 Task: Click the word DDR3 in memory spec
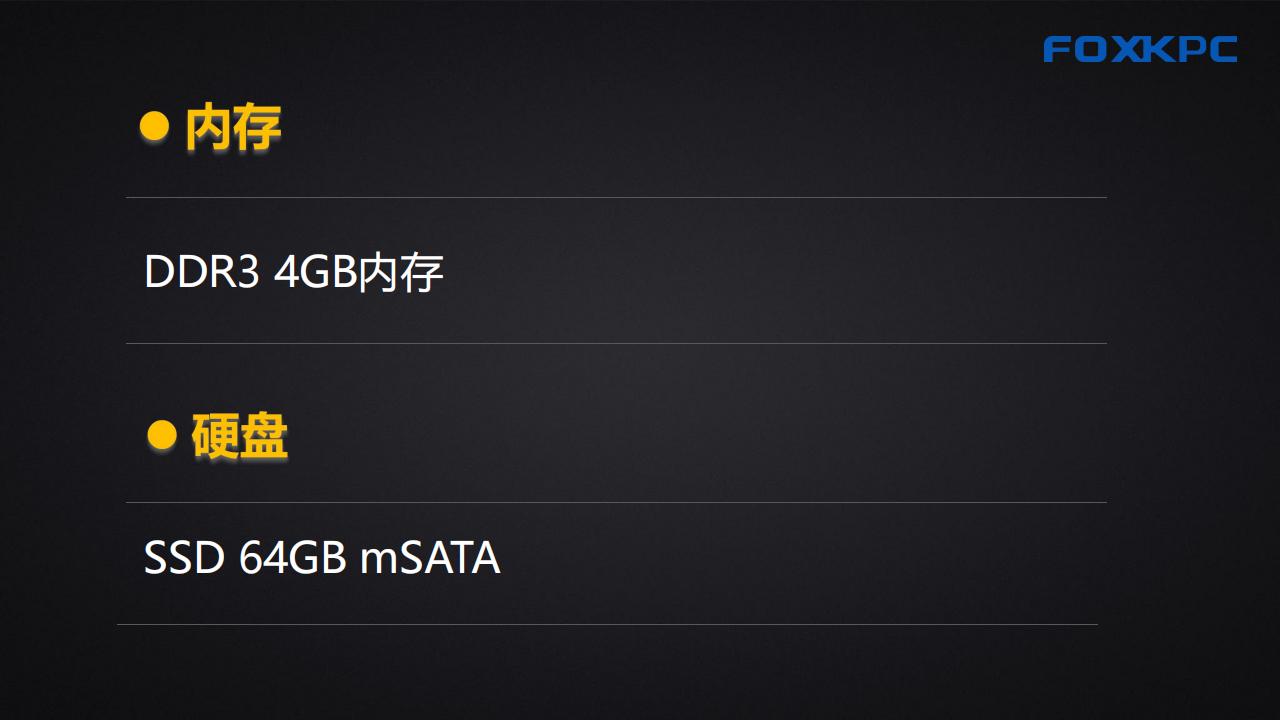(202, 272)
